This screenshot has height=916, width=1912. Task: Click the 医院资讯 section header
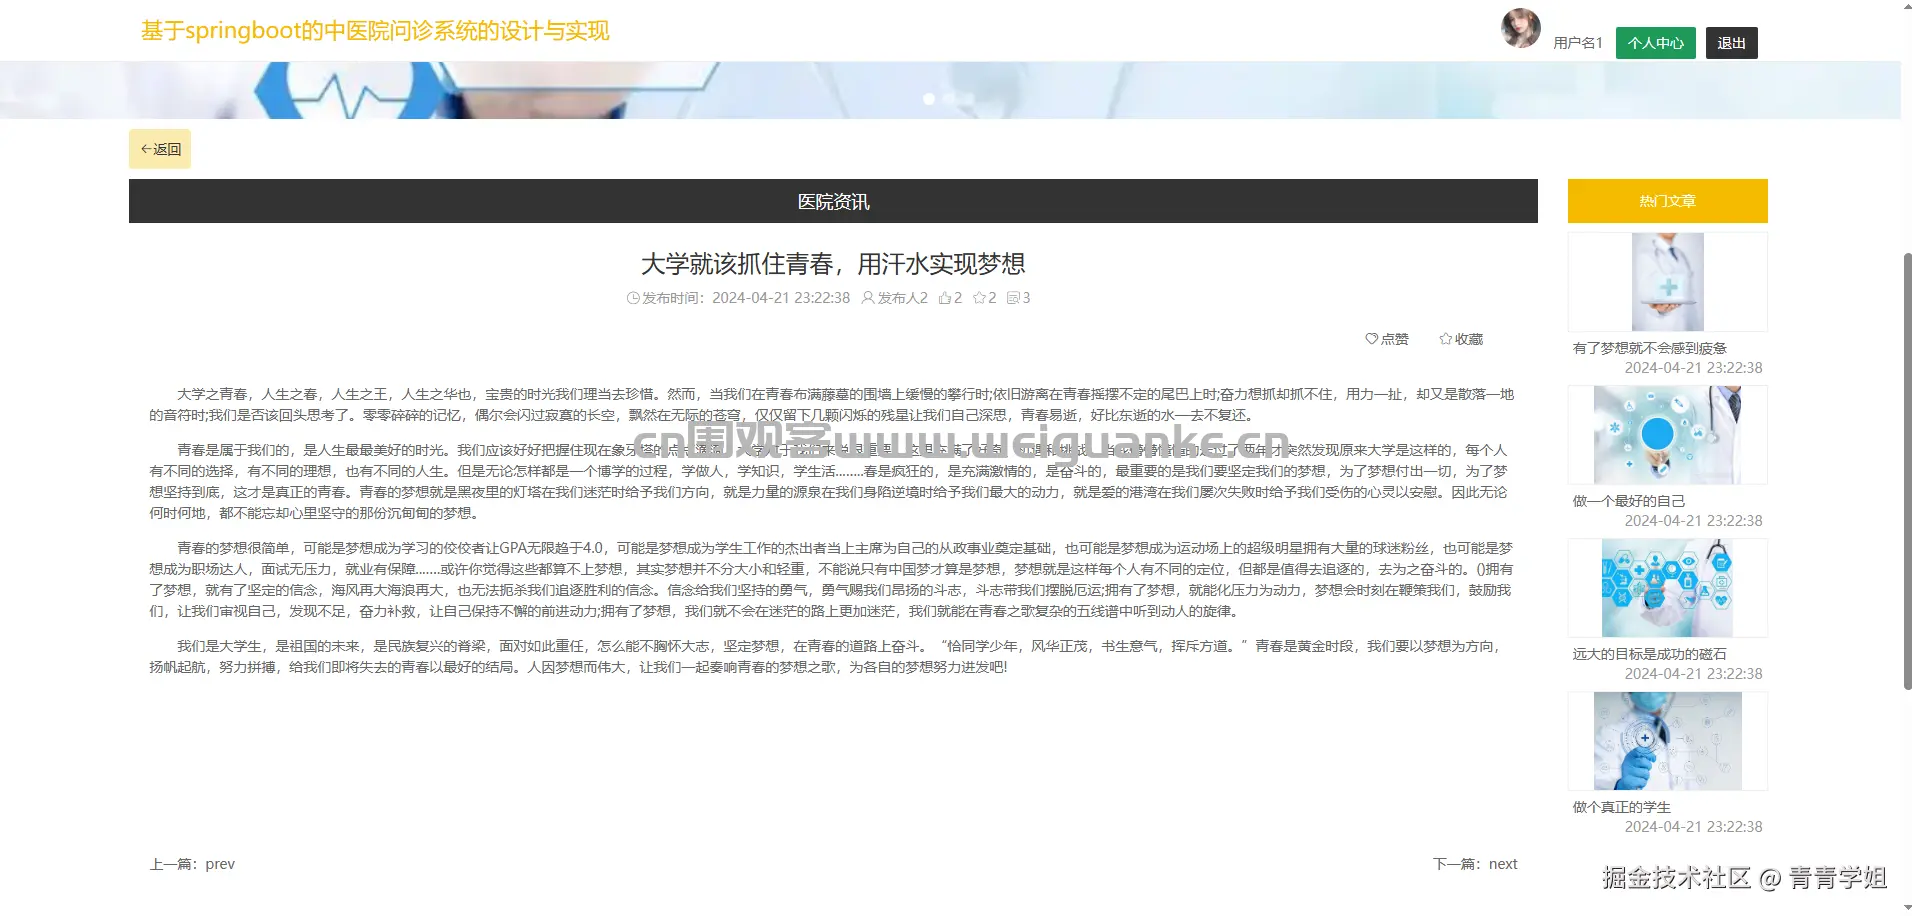tap(833, 201)
